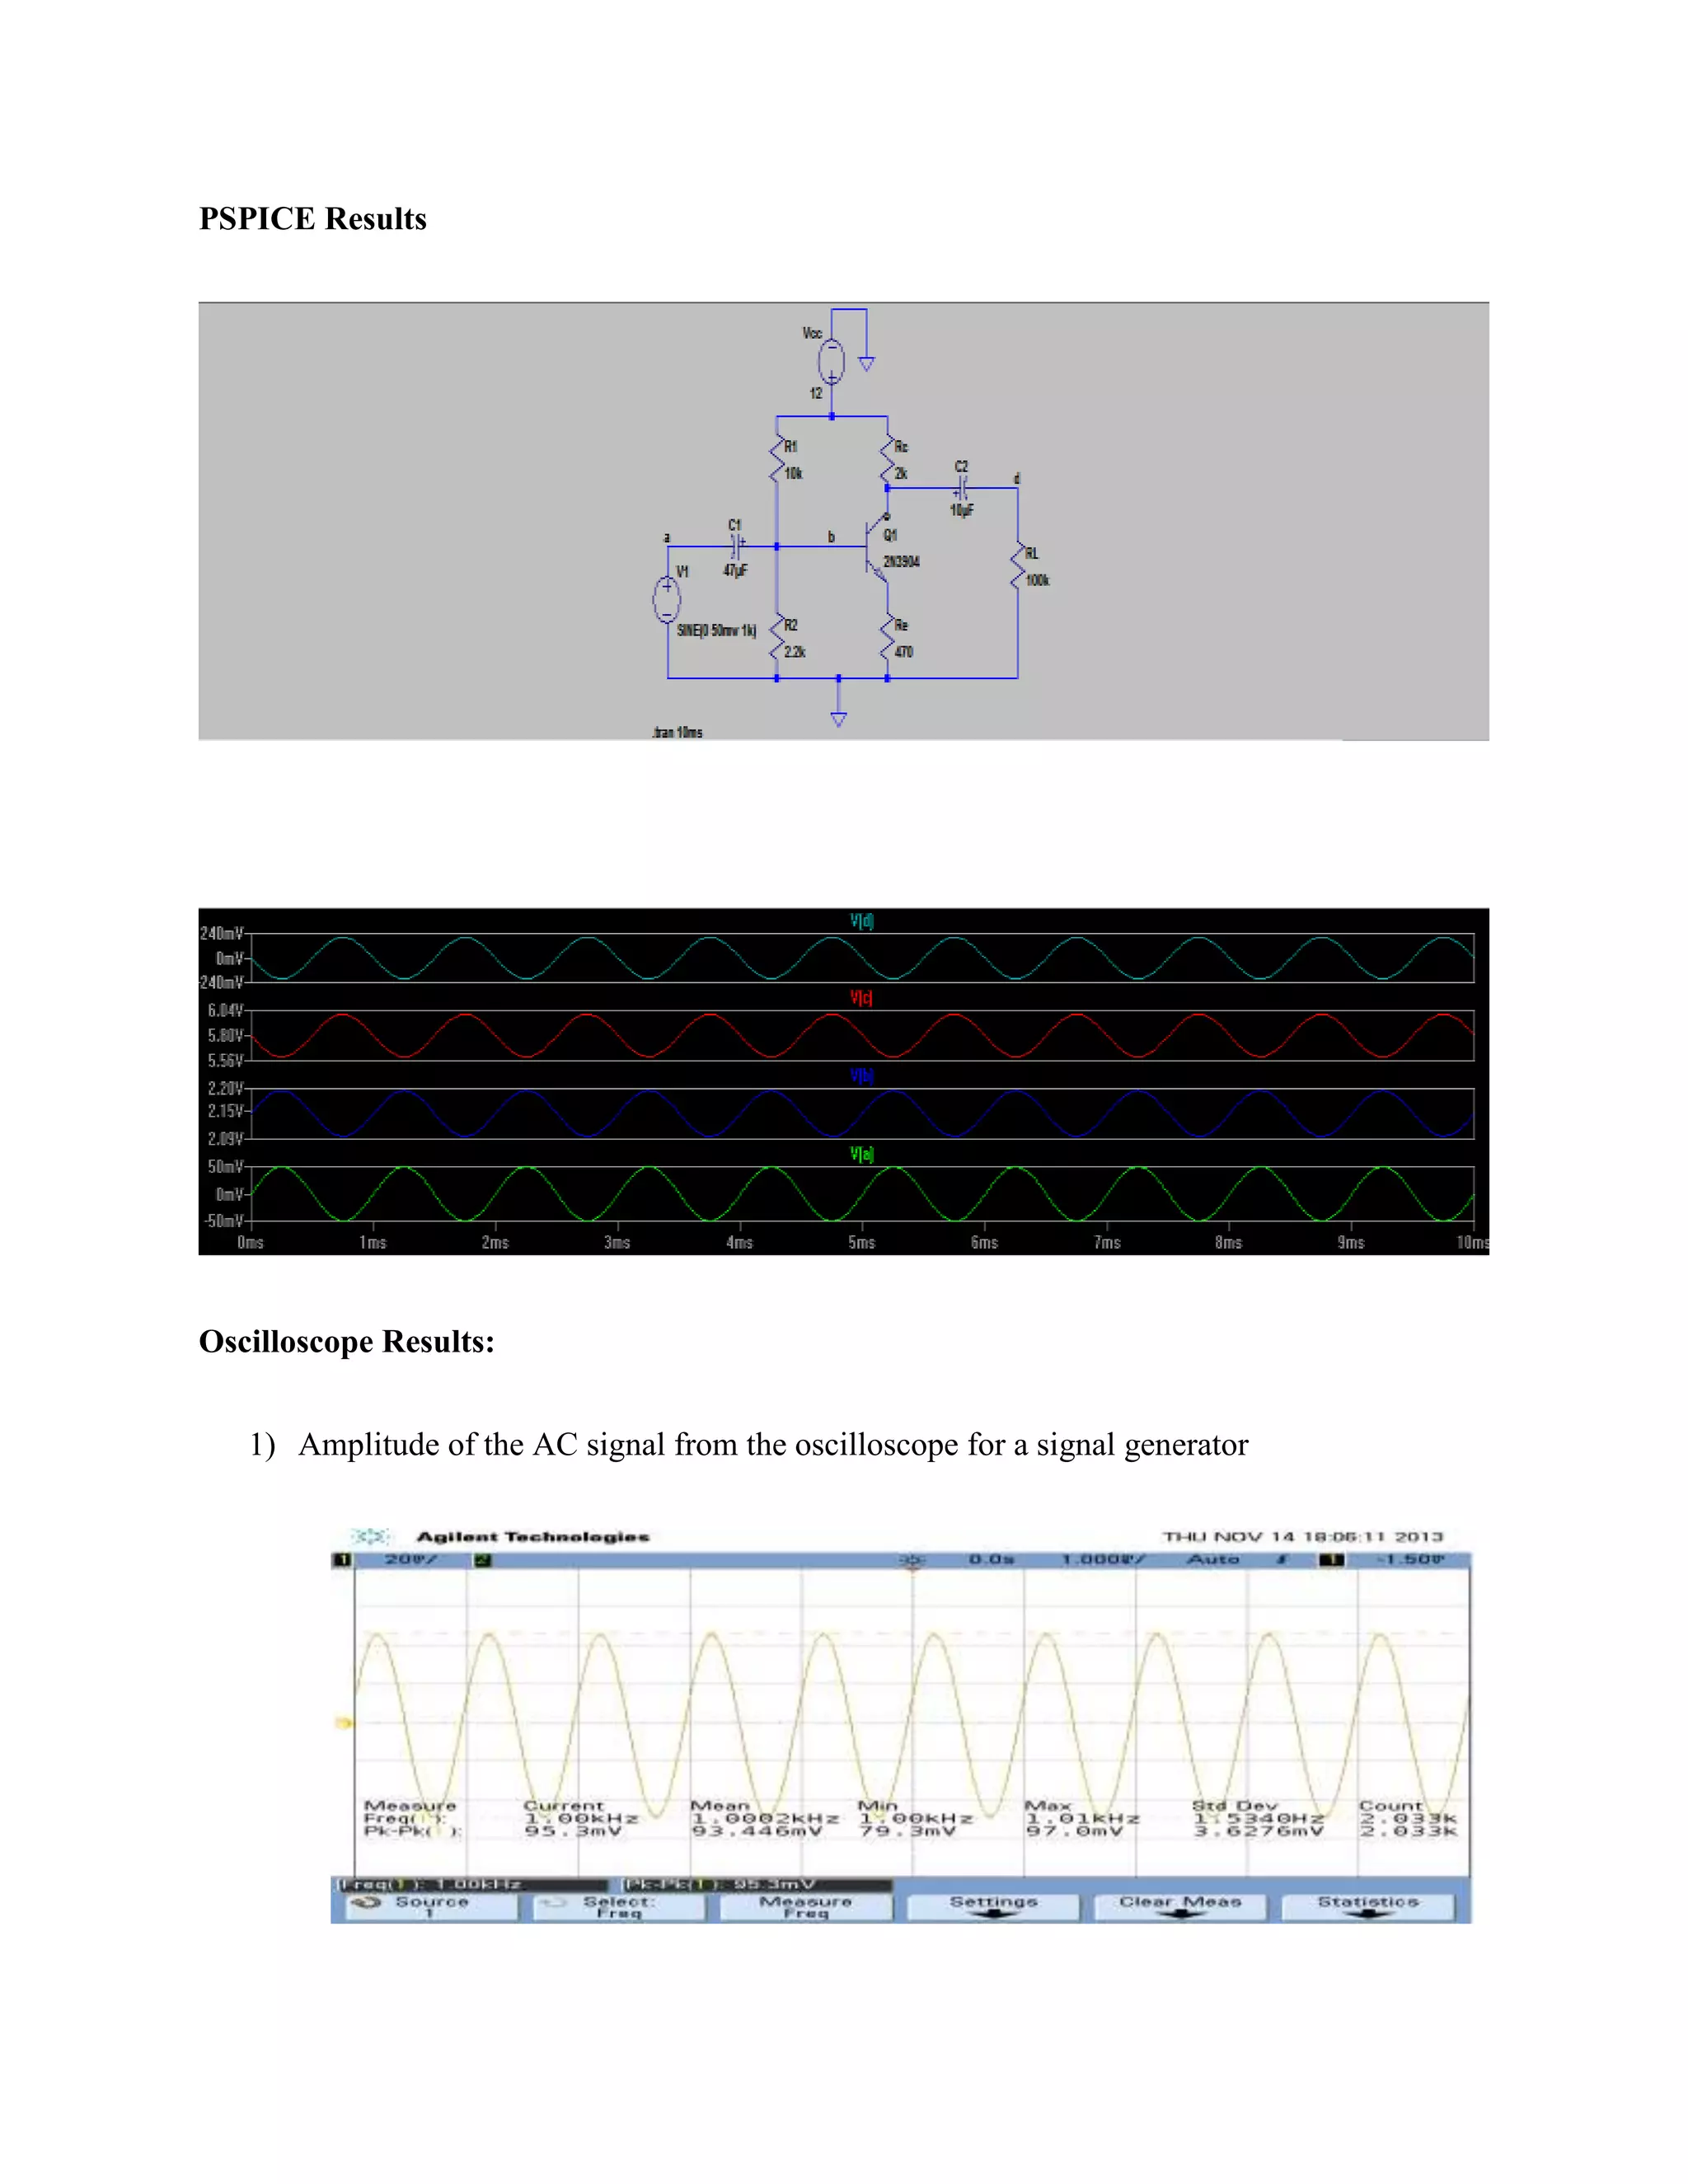Click the channel 1 ground level marker
This screenshot has width=1688, height=2184.
pyautogui.click(x=343, y=1723)
